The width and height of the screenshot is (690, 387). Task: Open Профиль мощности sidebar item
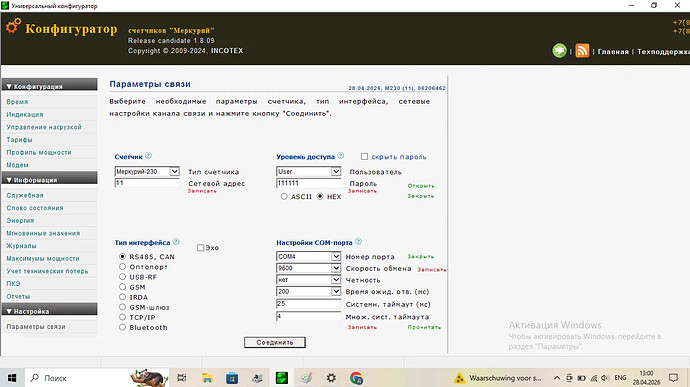coord(39,152)
